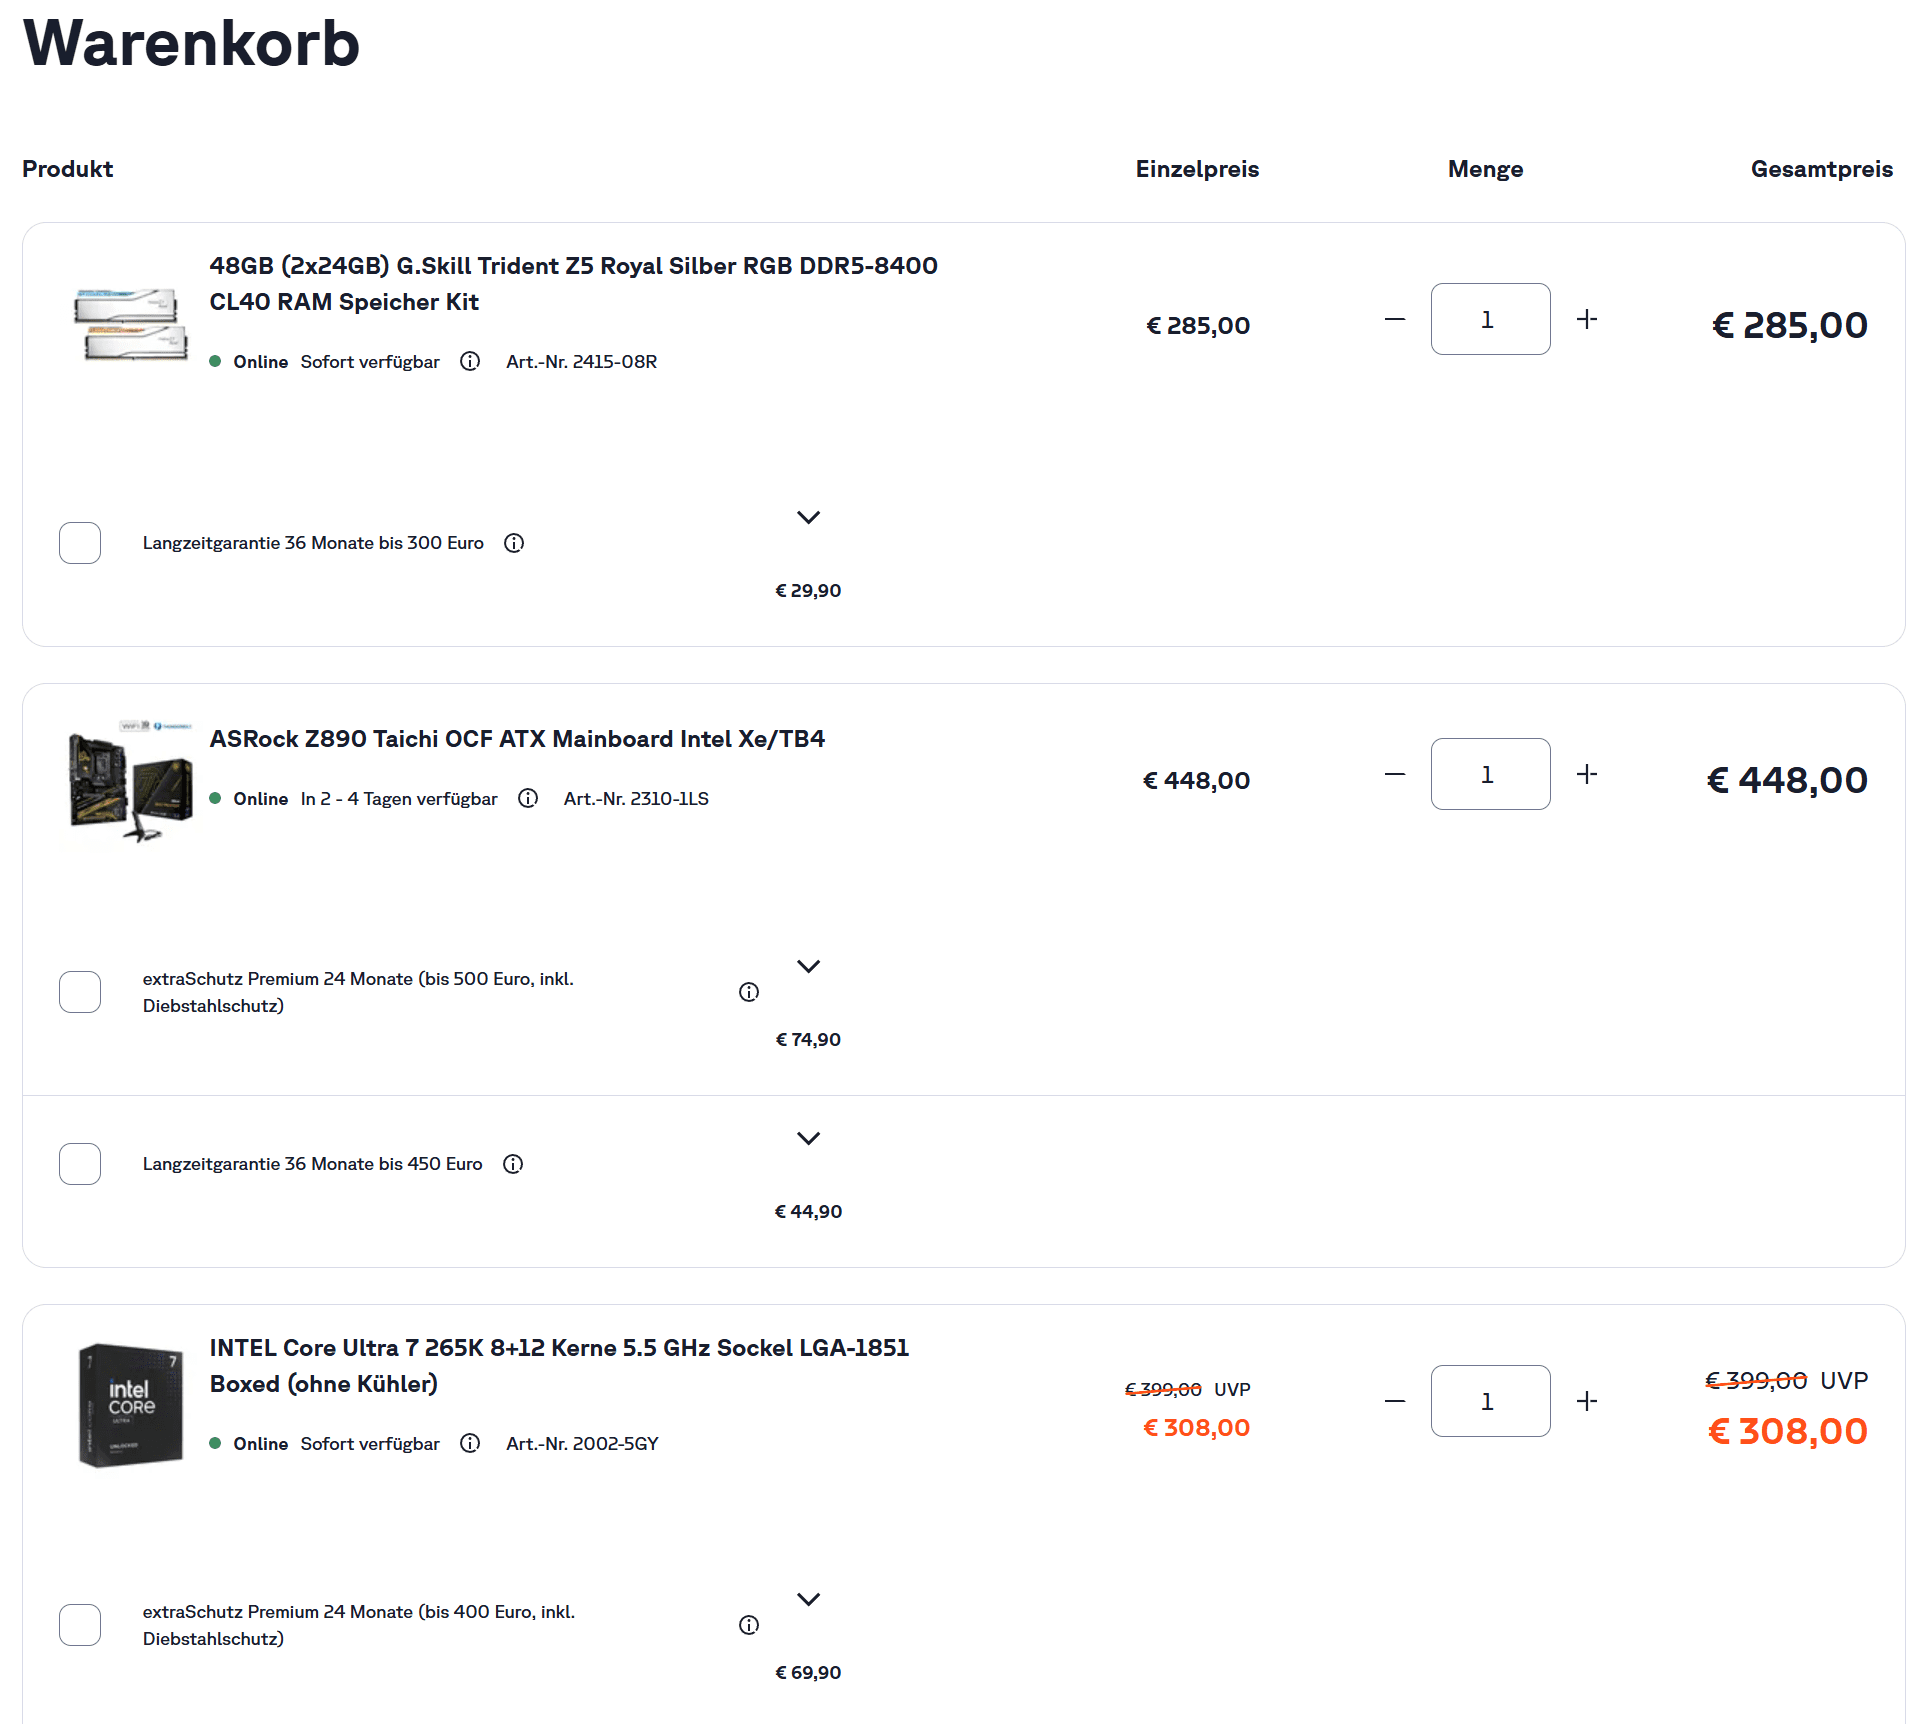Click the Intel Core Ultra 7 quantity field

(x=1490, y=1401)
